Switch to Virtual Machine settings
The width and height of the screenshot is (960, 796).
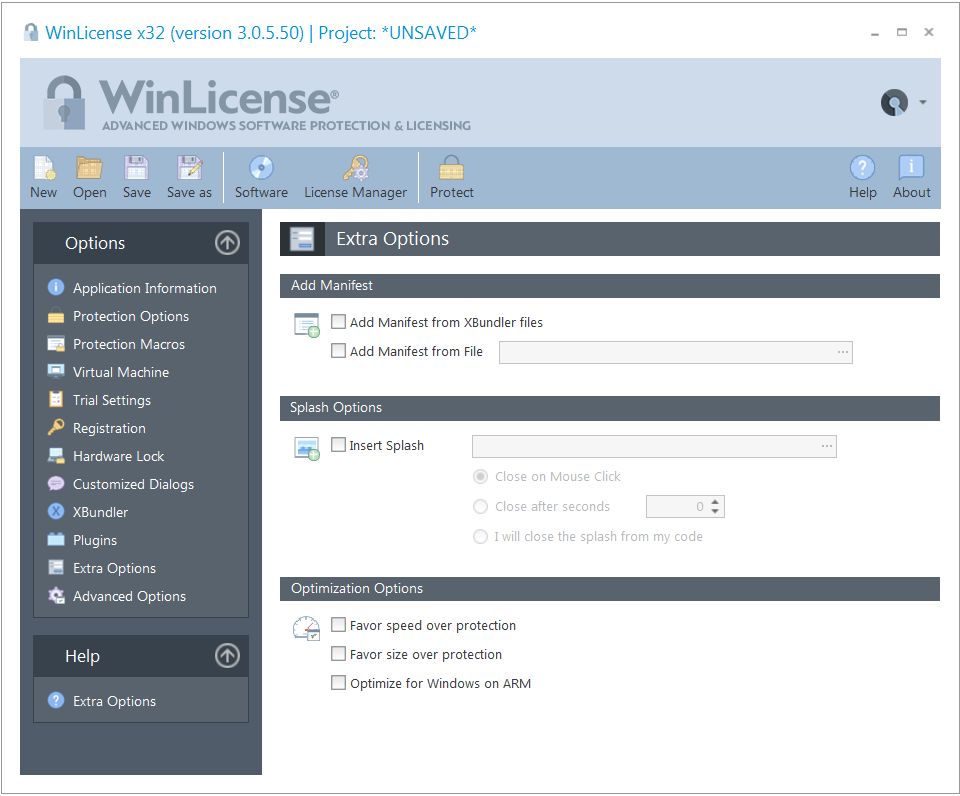(x=121, y=372)
